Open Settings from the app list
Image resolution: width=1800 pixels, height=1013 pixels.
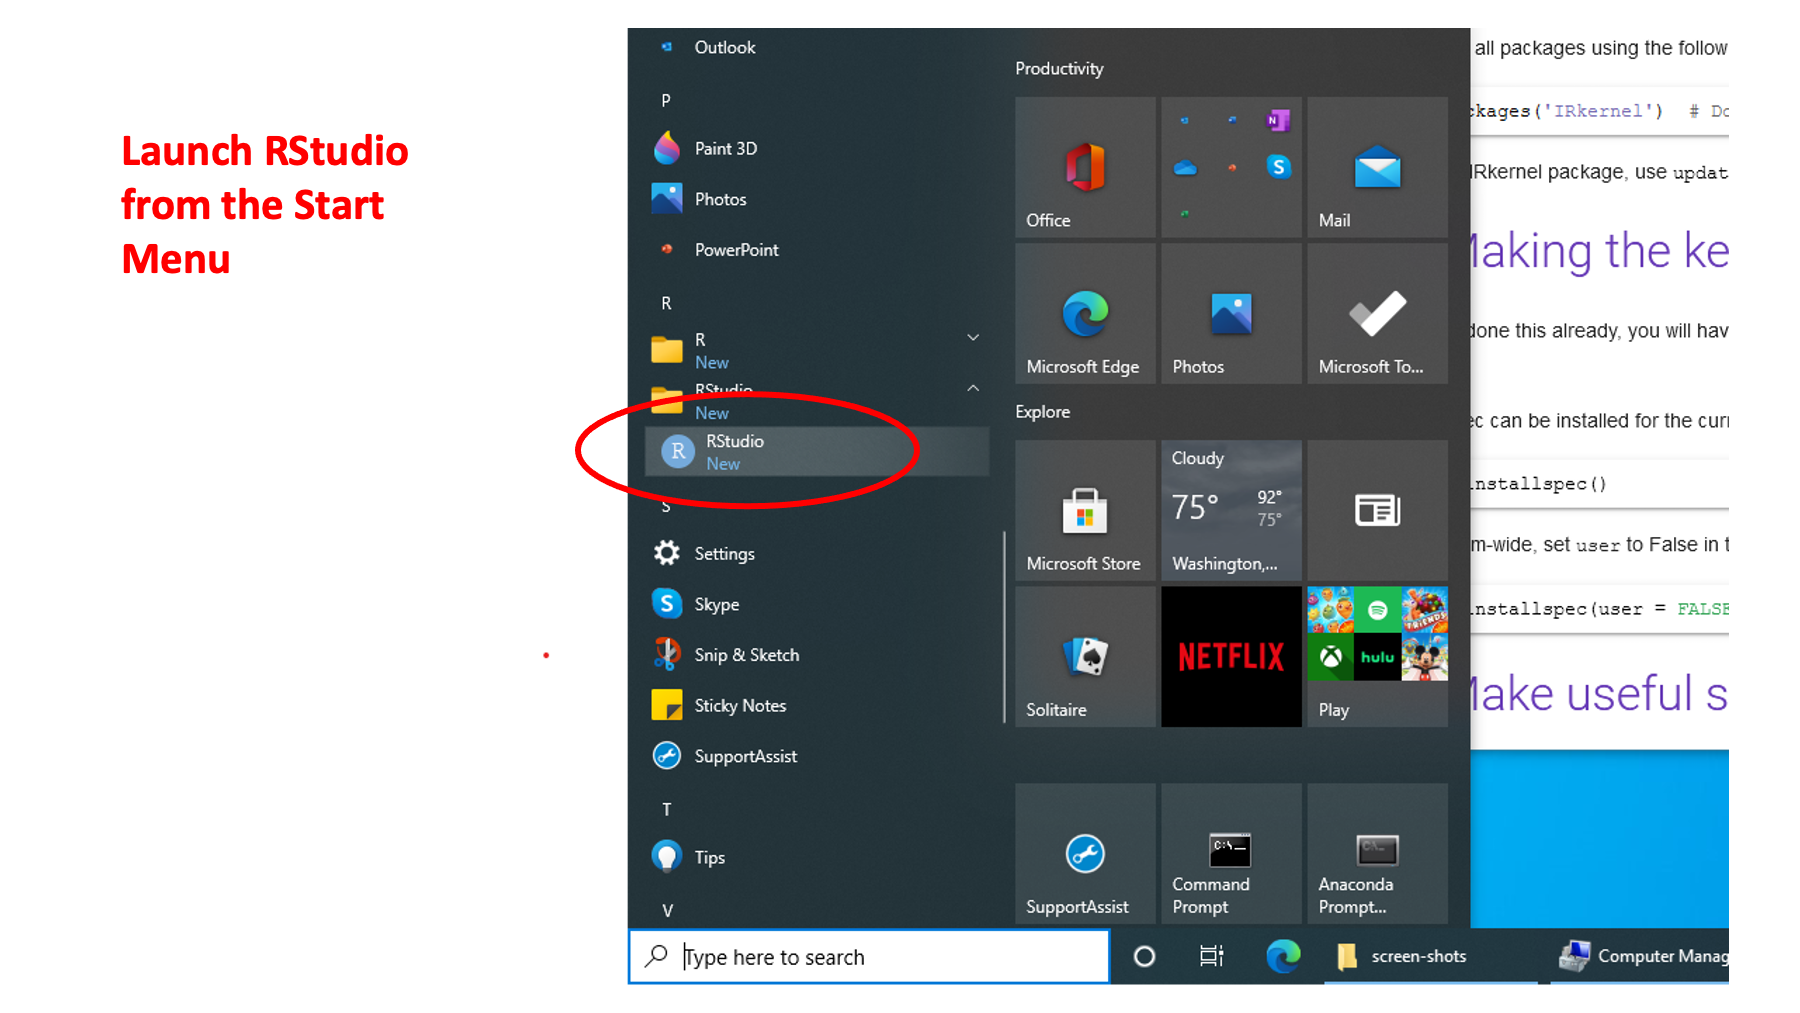pyautogui.click(x=815, y=553)
